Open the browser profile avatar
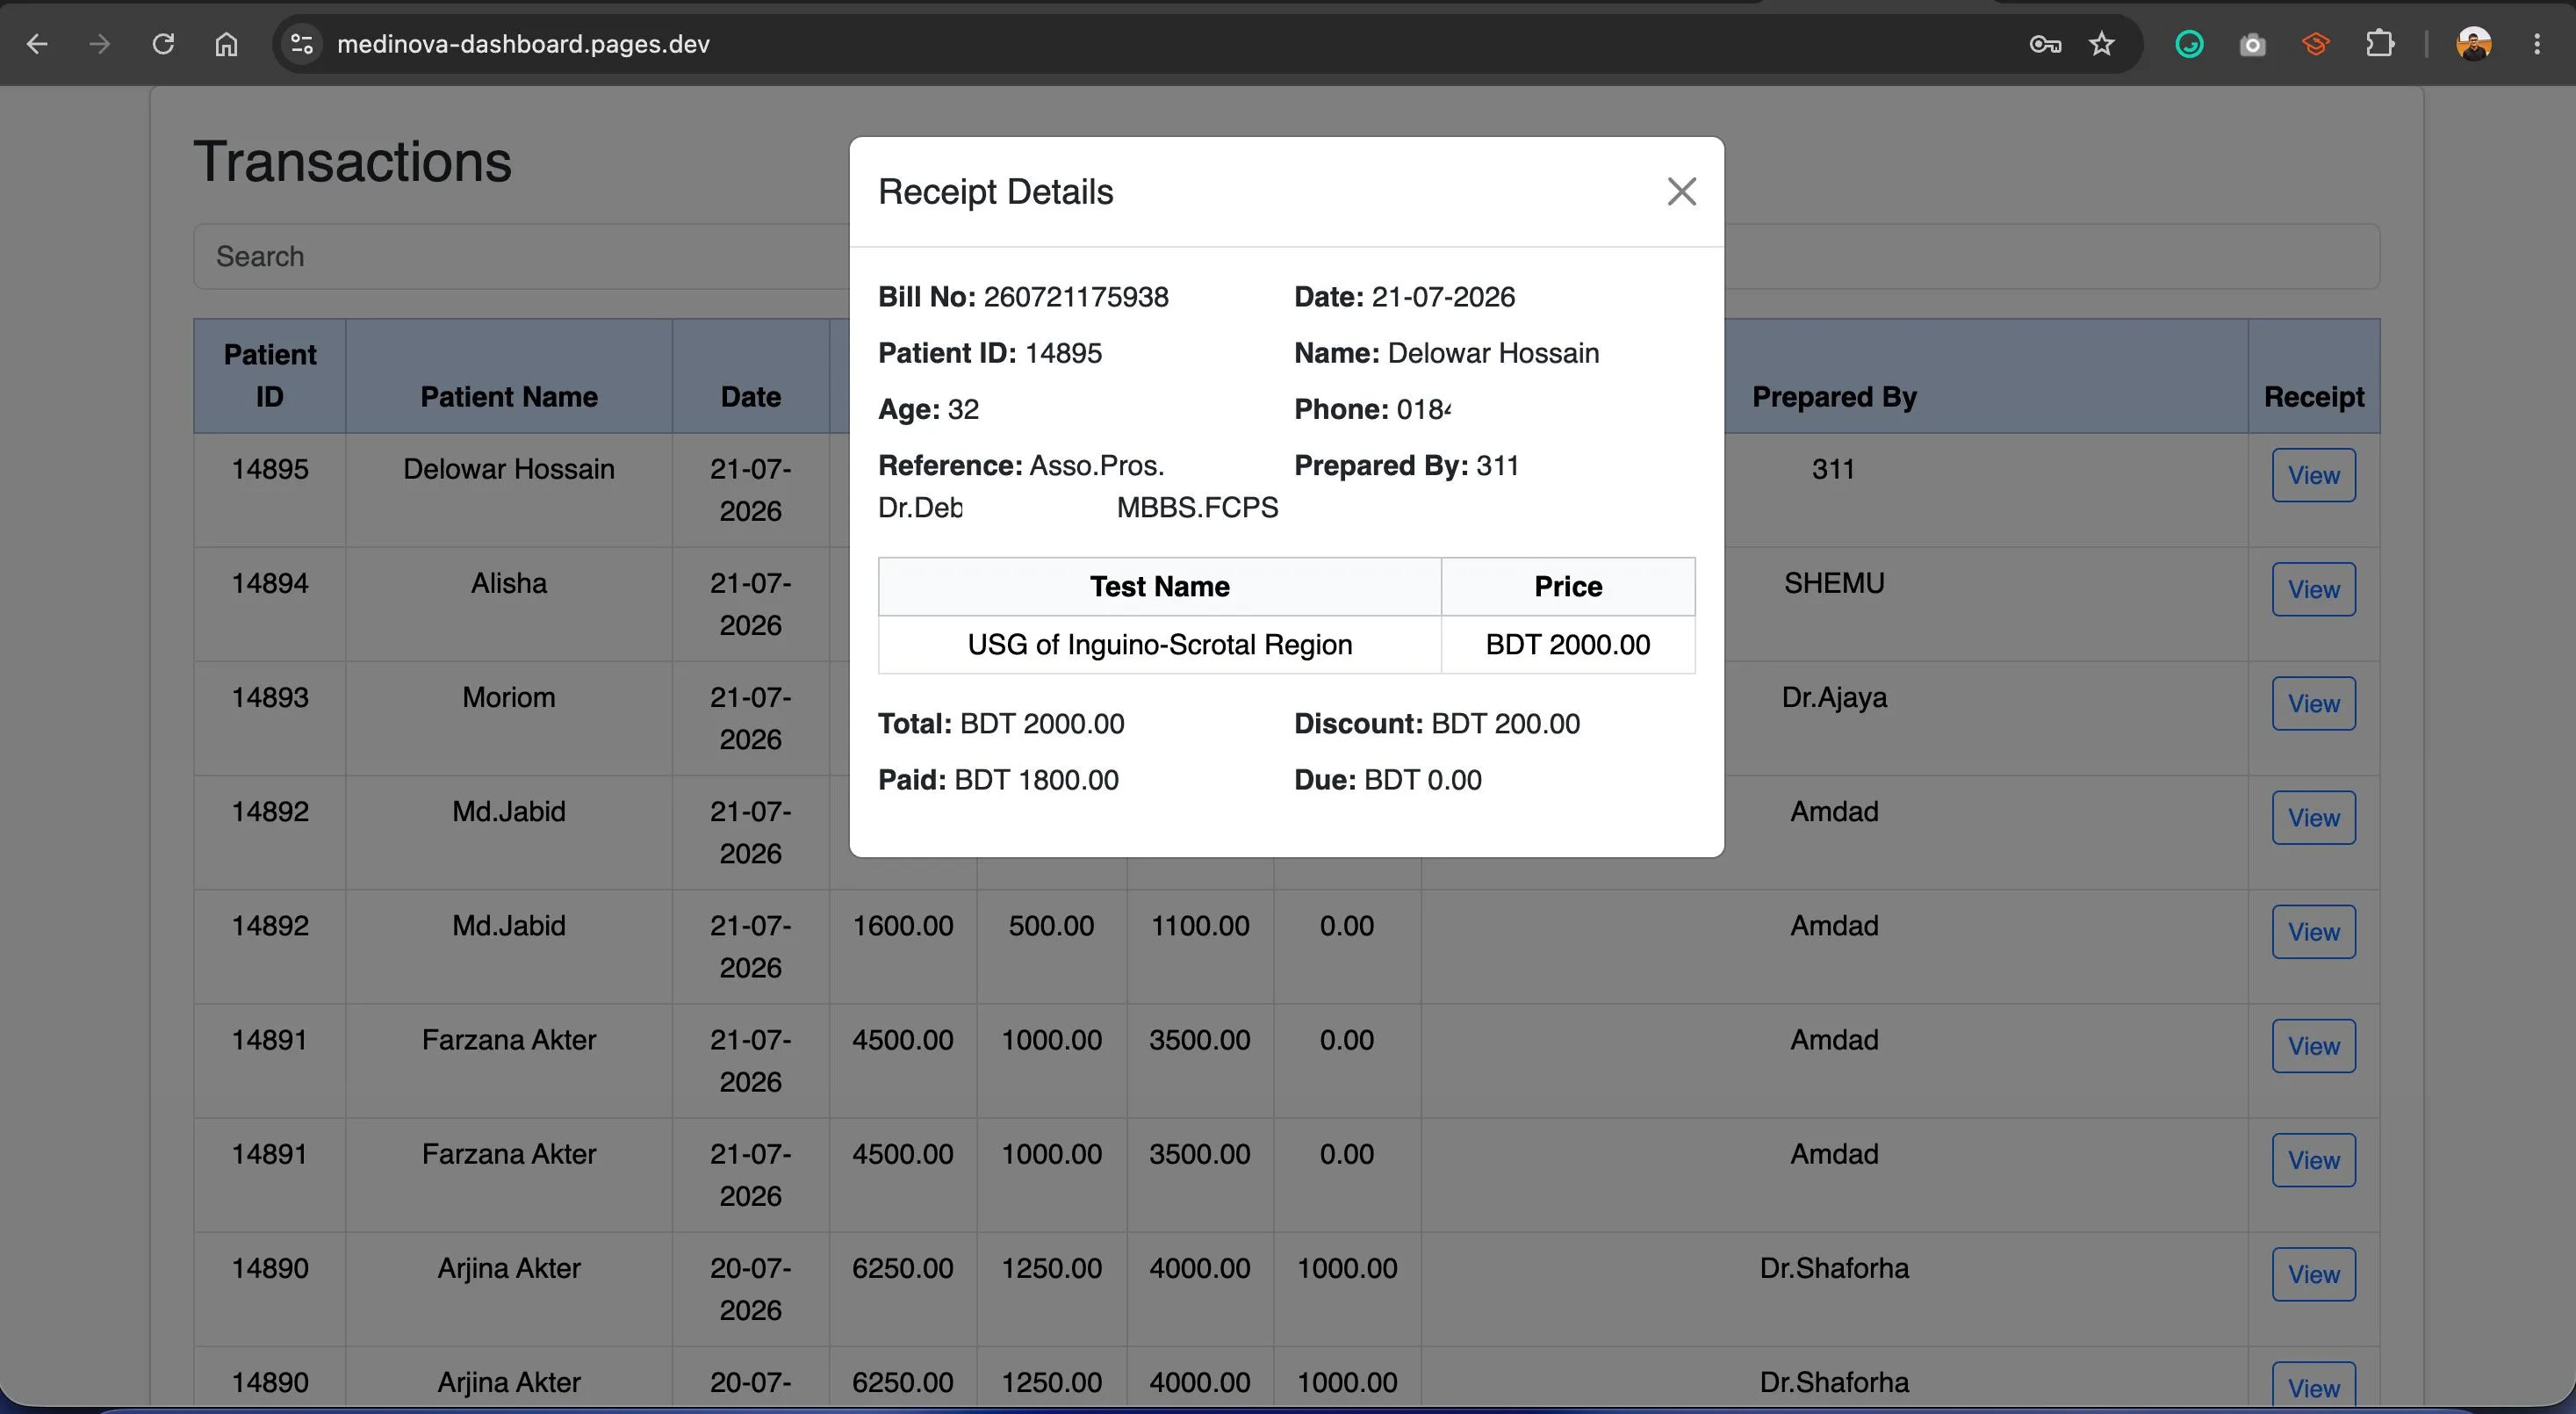2576x1414 pixels. click(2473, 44)
